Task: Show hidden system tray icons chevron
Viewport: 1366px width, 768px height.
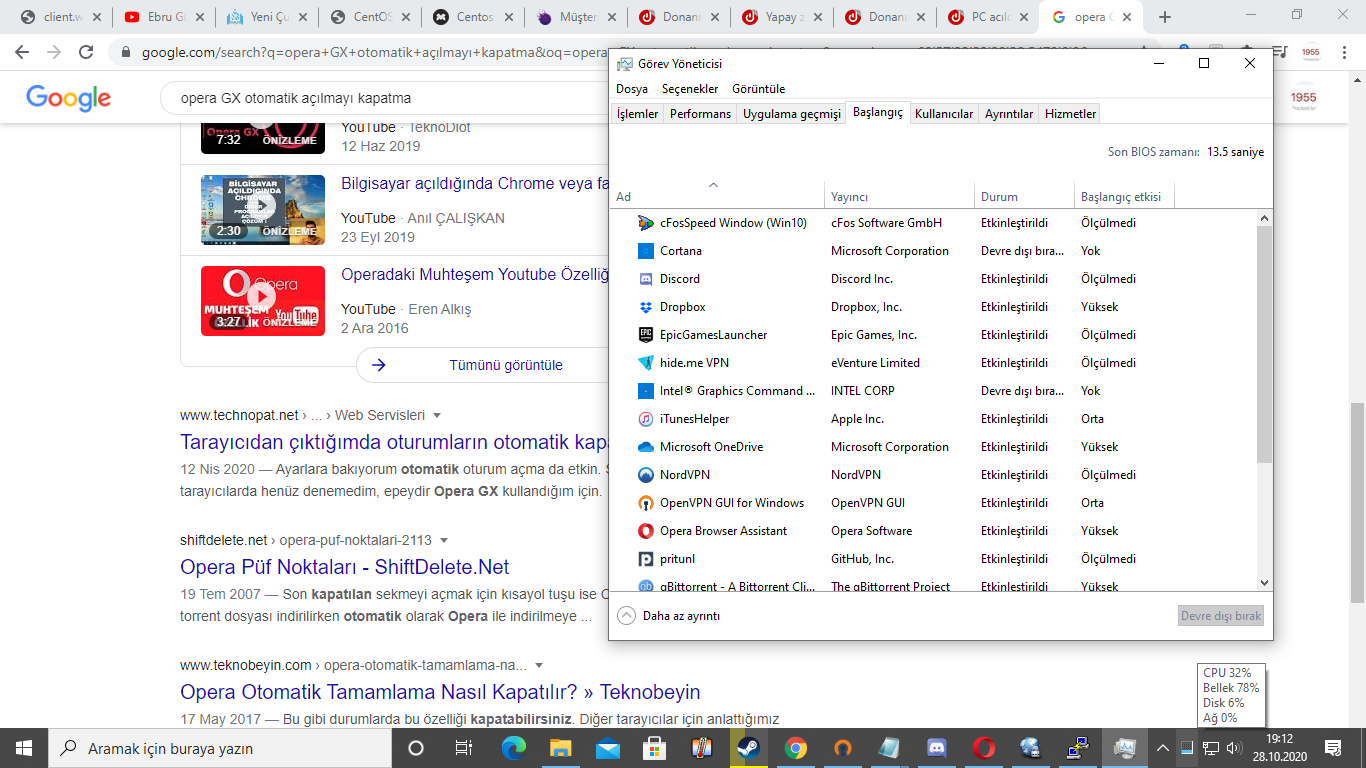Action: (1162, 748)
